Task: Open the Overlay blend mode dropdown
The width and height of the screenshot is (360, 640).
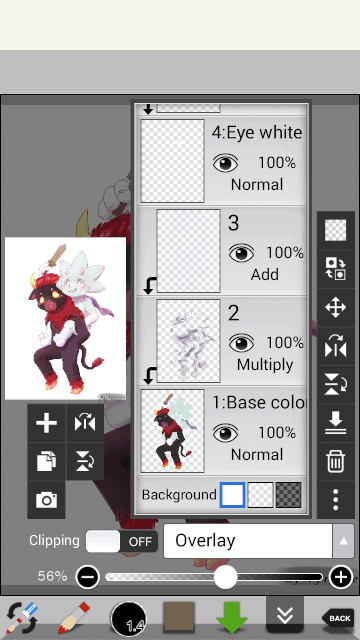Action: pyautogui.click(x=248, y=541)
